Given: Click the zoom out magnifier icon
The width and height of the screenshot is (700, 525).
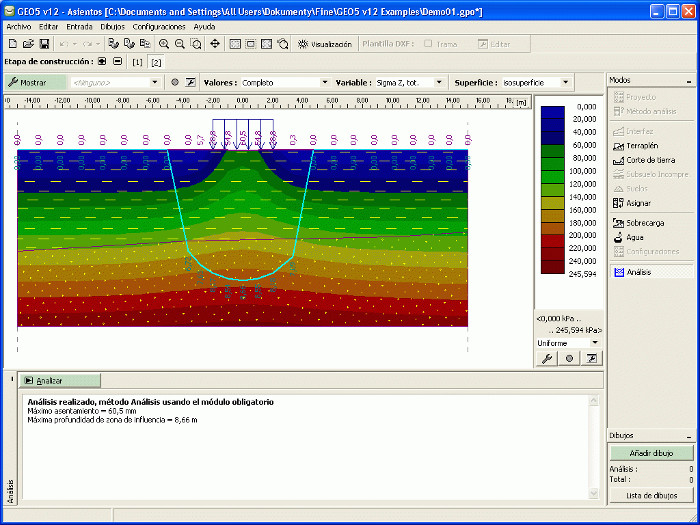Looking at the screenshot, I should (180, 44).
